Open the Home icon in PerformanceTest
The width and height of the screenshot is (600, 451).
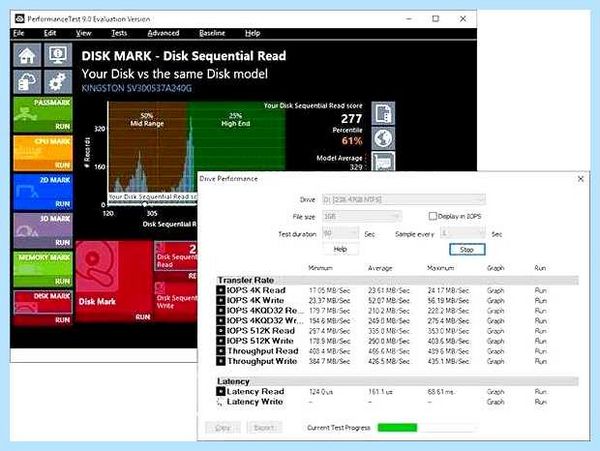point(27,55)
